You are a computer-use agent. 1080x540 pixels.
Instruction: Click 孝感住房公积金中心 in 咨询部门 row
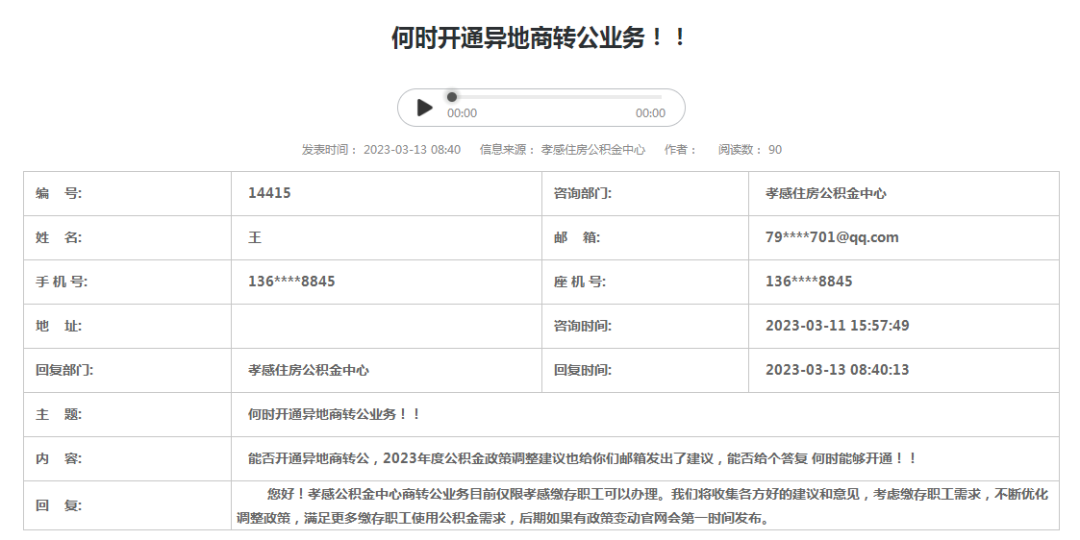[x=825, y=193]
